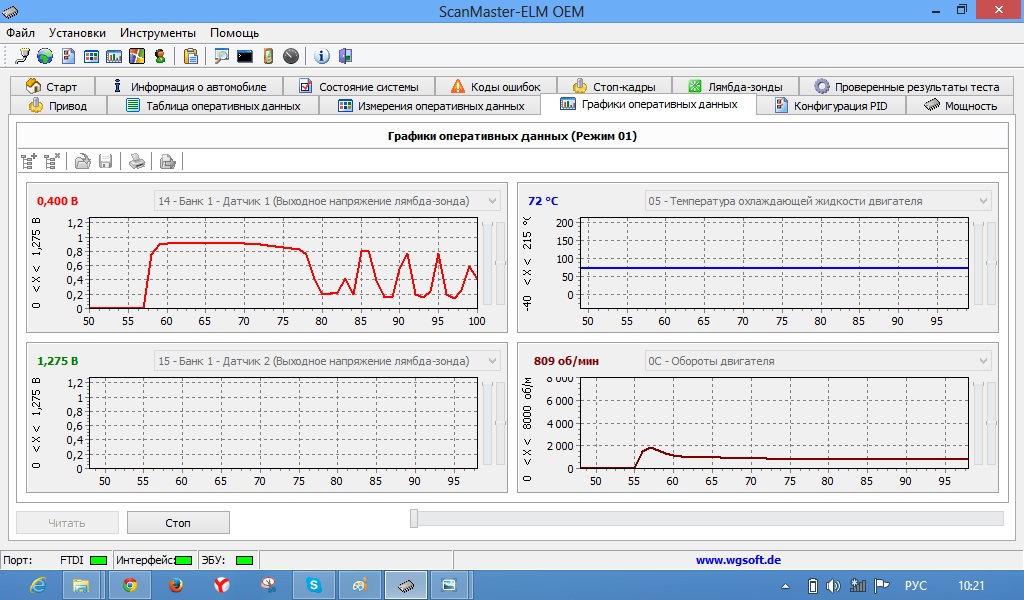The height and width of the screenshot is (600, 1024).
Task: Click the remove graph tree icon
Action: pos(52,160)
